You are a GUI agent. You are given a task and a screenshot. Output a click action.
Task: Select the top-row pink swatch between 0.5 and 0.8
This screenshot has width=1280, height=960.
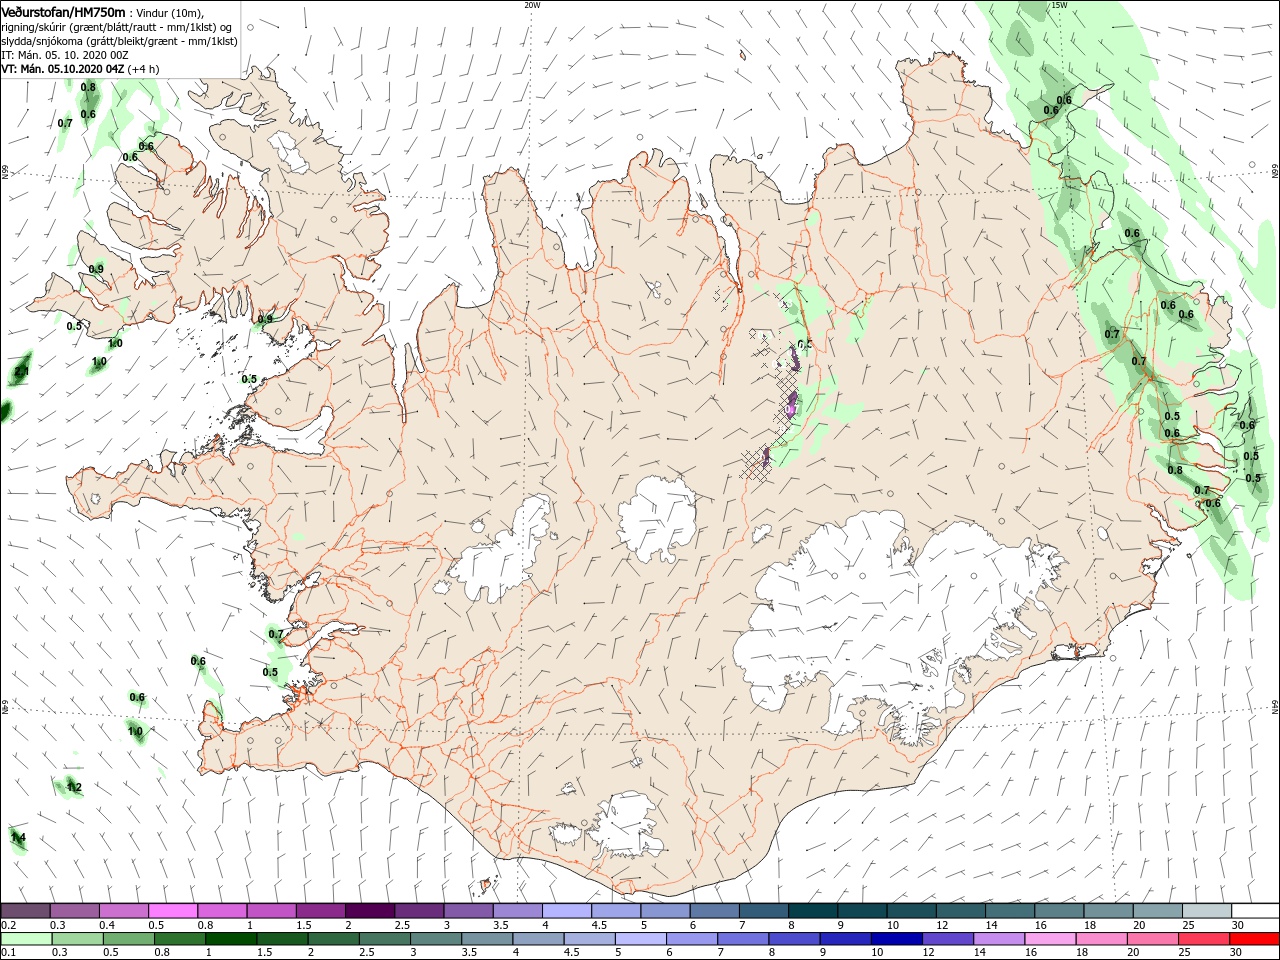tap(173, 911)
